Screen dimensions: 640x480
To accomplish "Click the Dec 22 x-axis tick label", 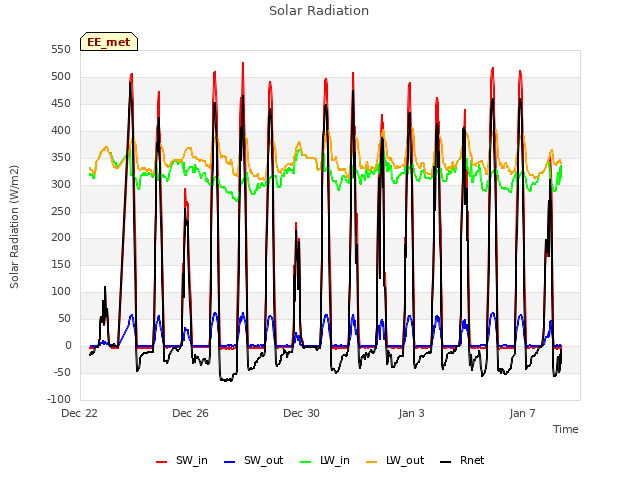I will (x=80, y=413).
